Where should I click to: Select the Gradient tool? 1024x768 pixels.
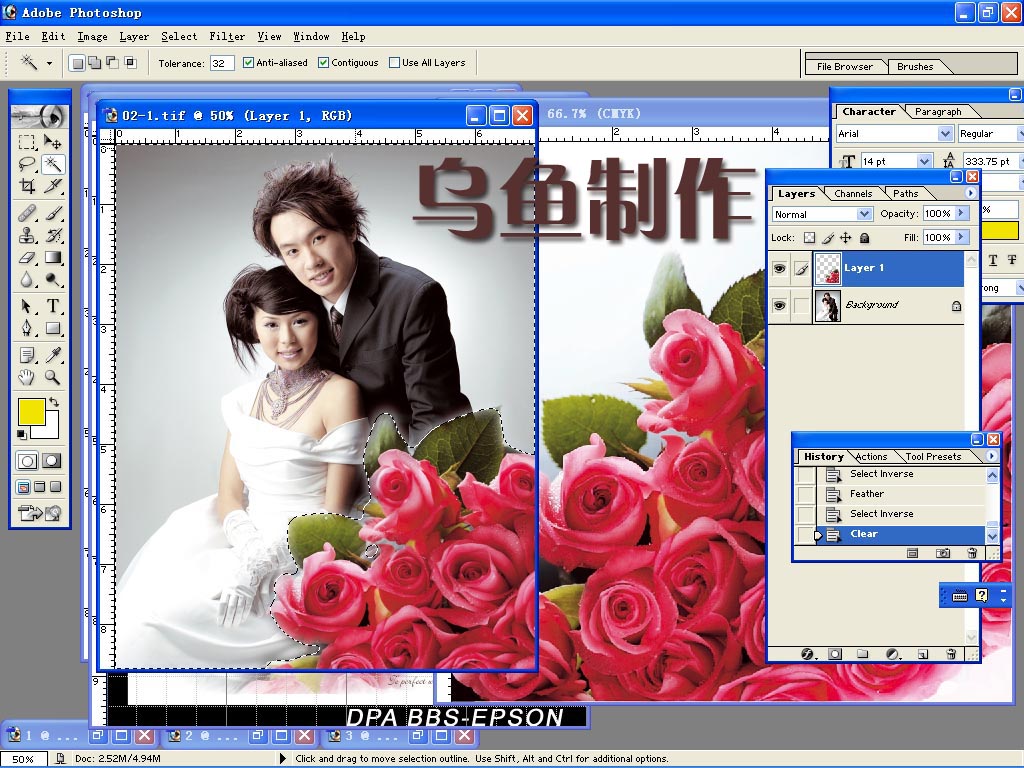(x=52, y=257)
